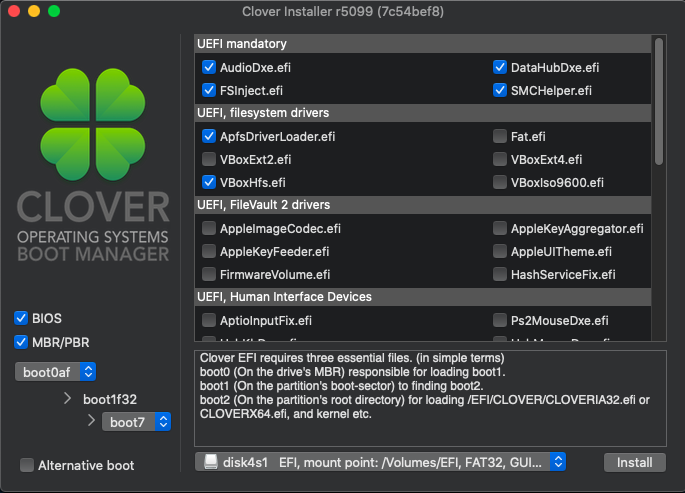This screenshot has height=493, width=685.
Task: Check VBoxExt4.efi option
Action: click(x=500, y=159)
